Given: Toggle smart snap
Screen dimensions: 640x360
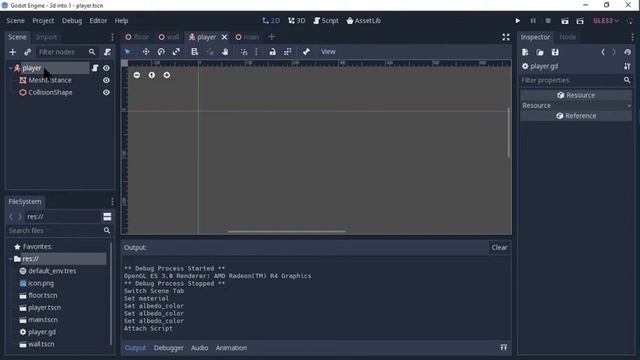Looking at the screenshot, I should click(x=244, y=51).
